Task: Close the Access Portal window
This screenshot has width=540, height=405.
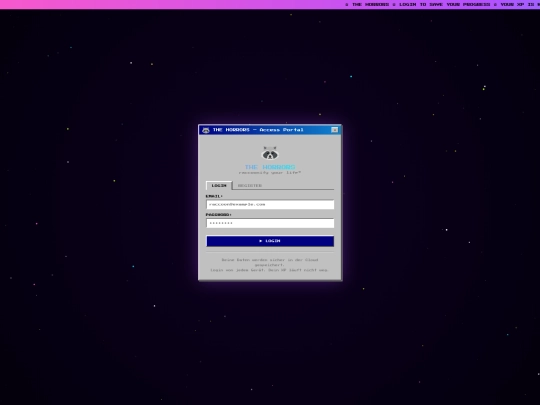Action: tap(334, 130)
